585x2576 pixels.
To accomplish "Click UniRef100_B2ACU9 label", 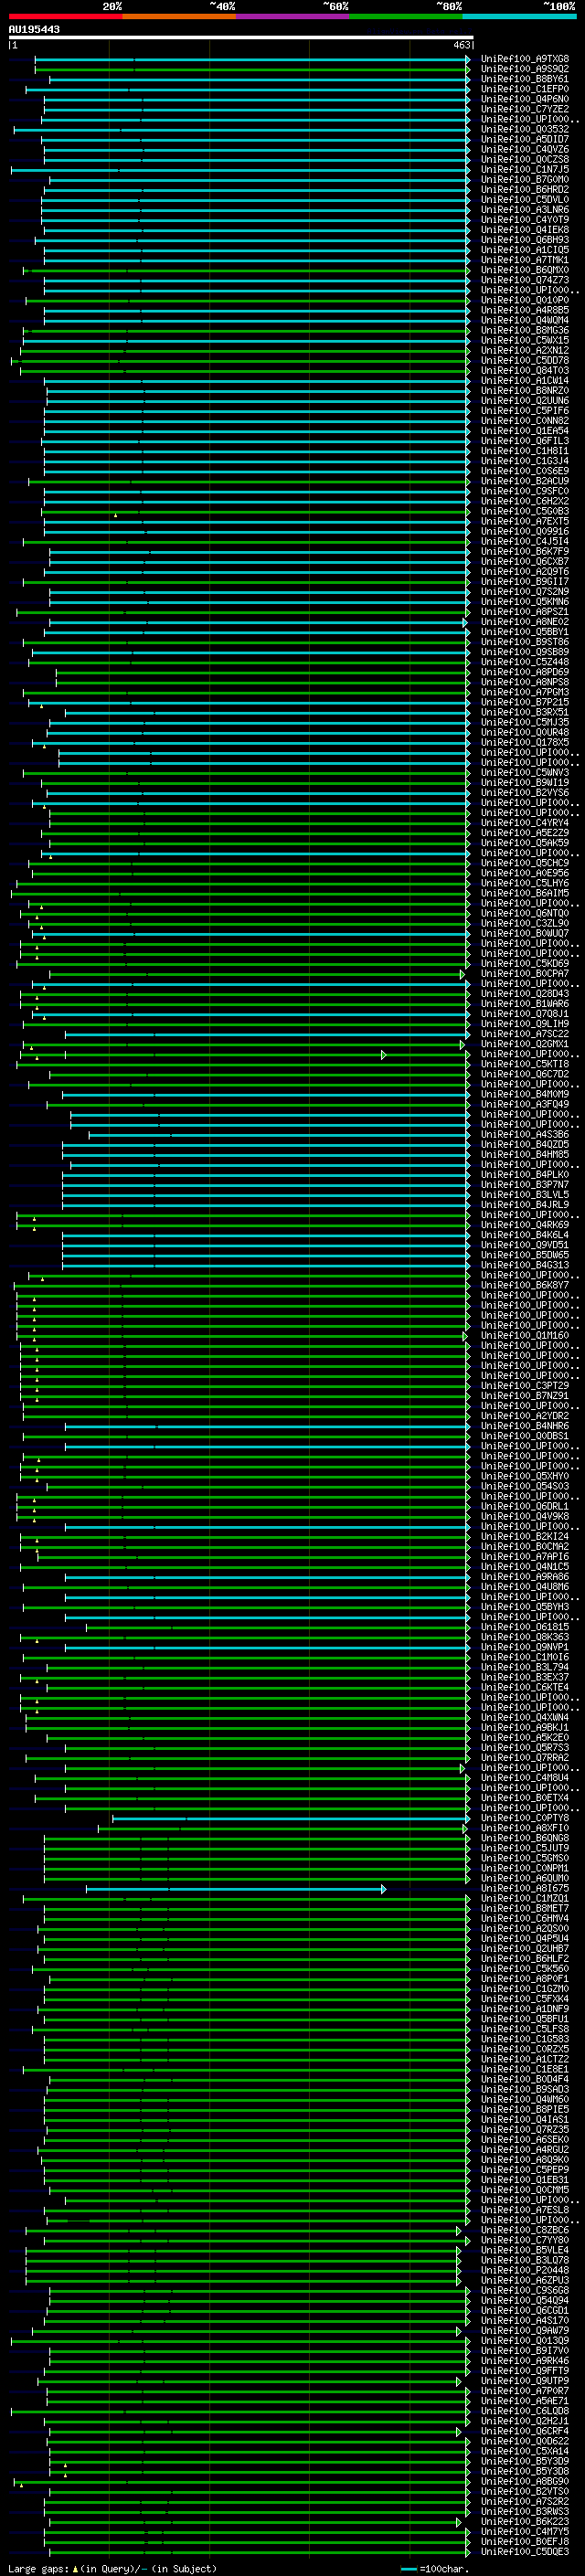I will tap(524, 481).
